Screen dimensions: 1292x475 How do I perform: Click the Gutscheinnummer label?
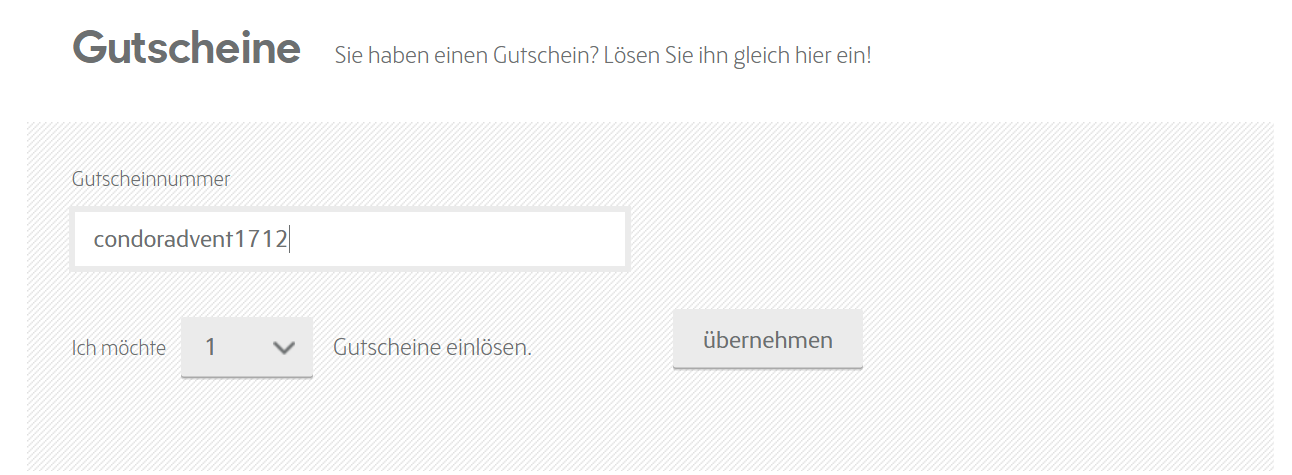coord(151,179)
